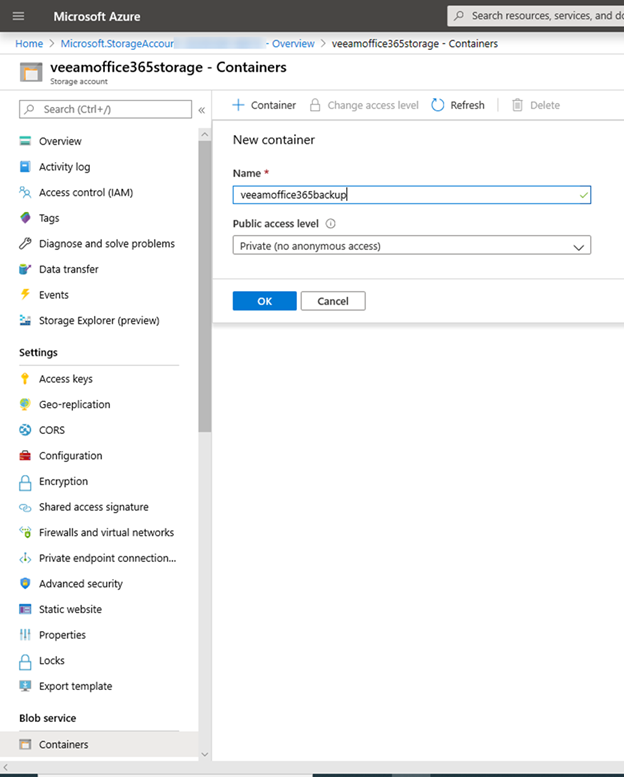Click the Storage Explorer (preview) icon
Image resolution: width=624 pixels, height=777 pixels.
coord(25,321)
